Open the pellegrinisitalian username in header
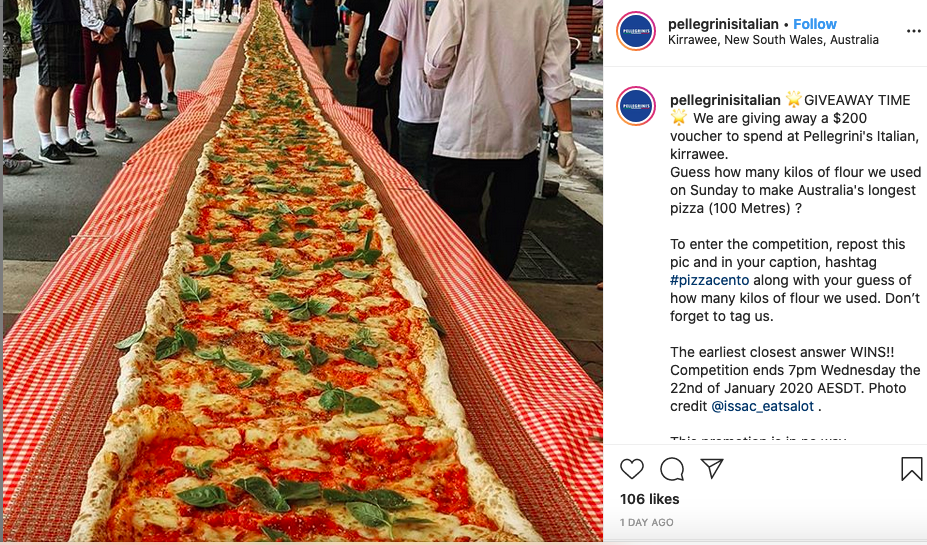This screenshot has height=545, width=927. pos(723,24)
